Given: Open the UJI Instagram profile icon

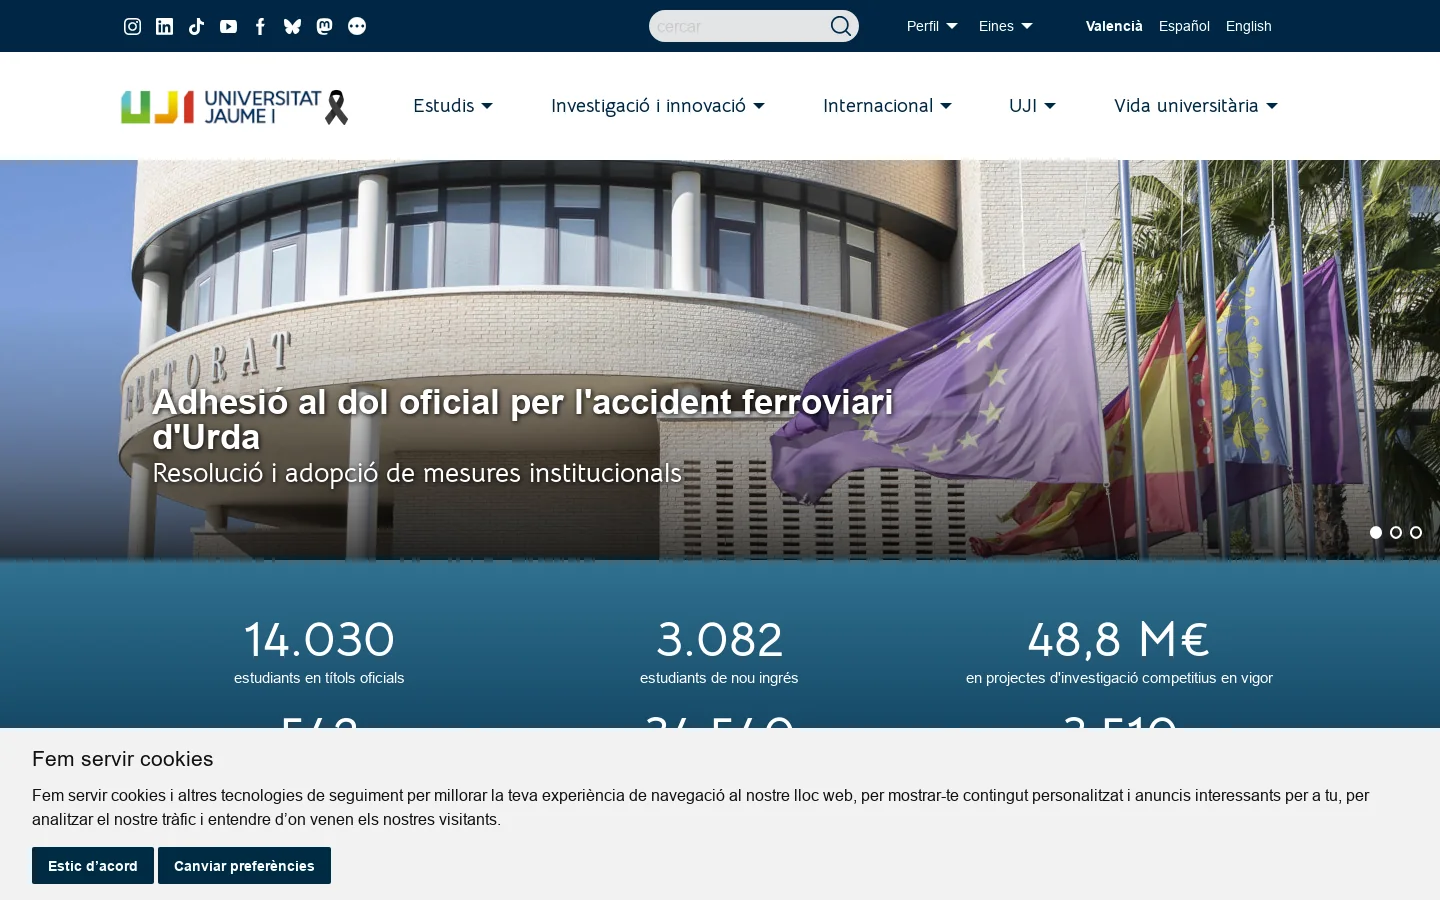Looking at the screenshot, I should point(132,26).
